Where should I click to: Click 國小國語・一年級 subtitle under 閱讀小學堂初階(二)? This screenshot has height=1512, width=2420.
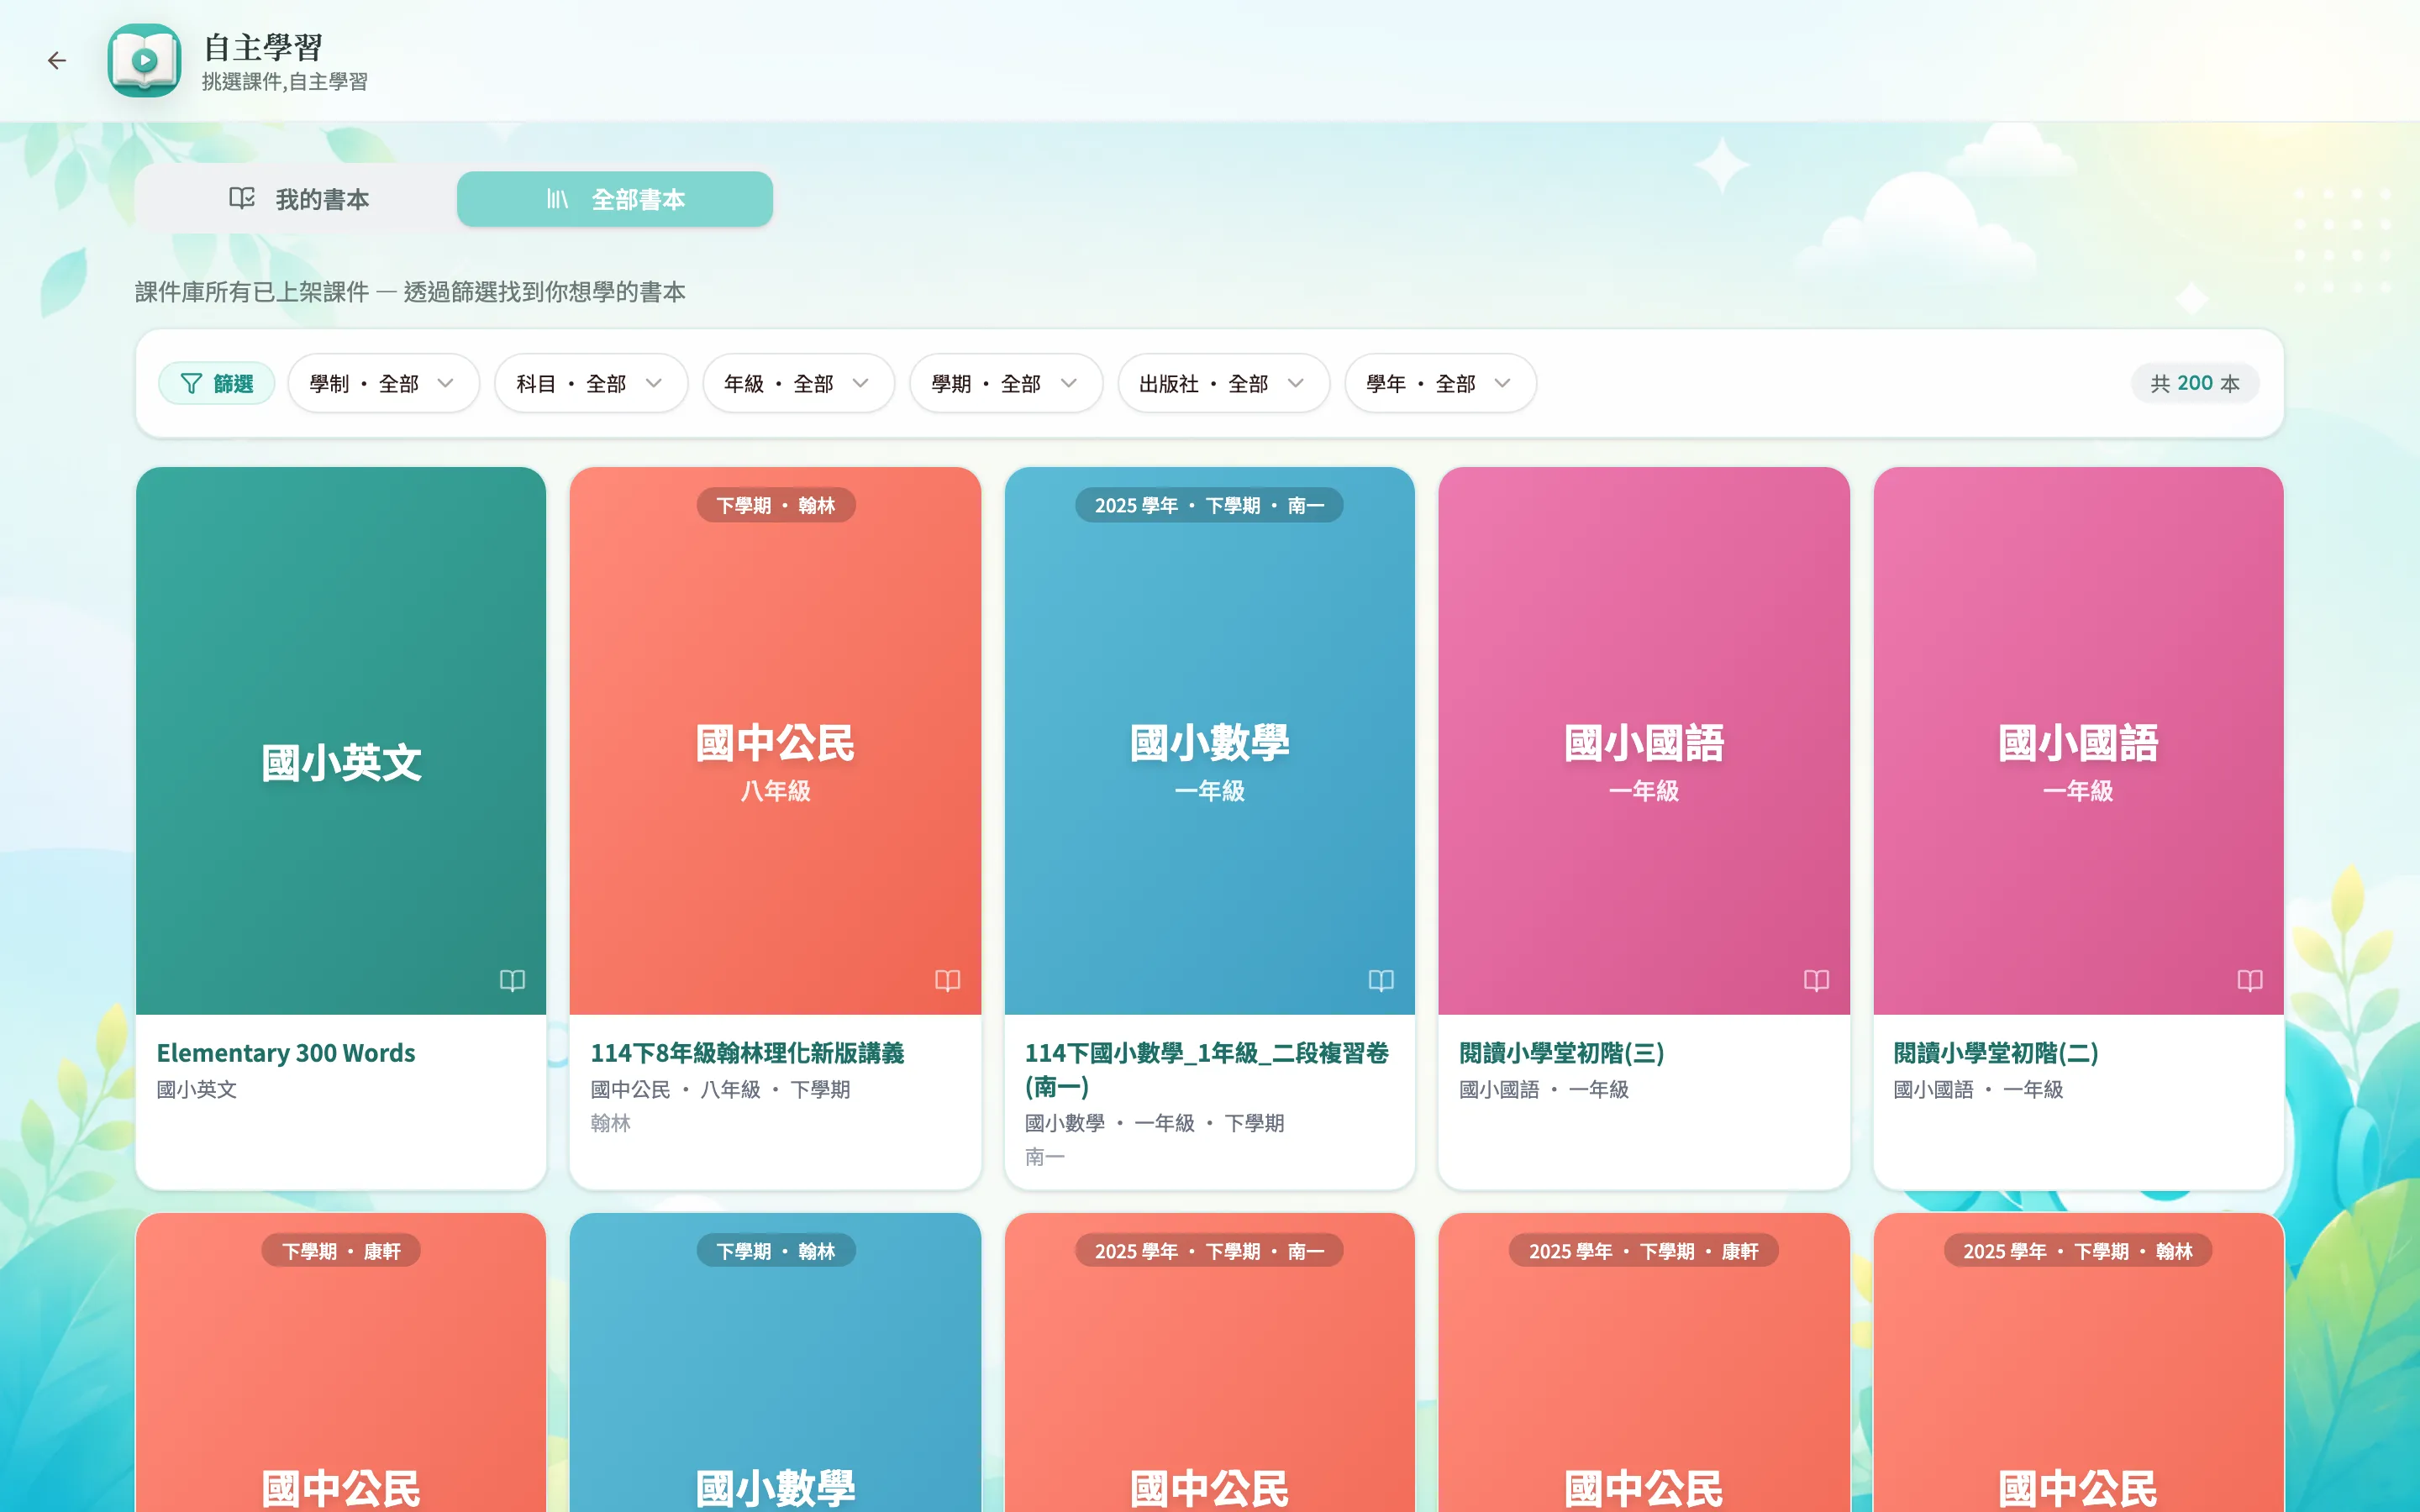(1978, 1089)
